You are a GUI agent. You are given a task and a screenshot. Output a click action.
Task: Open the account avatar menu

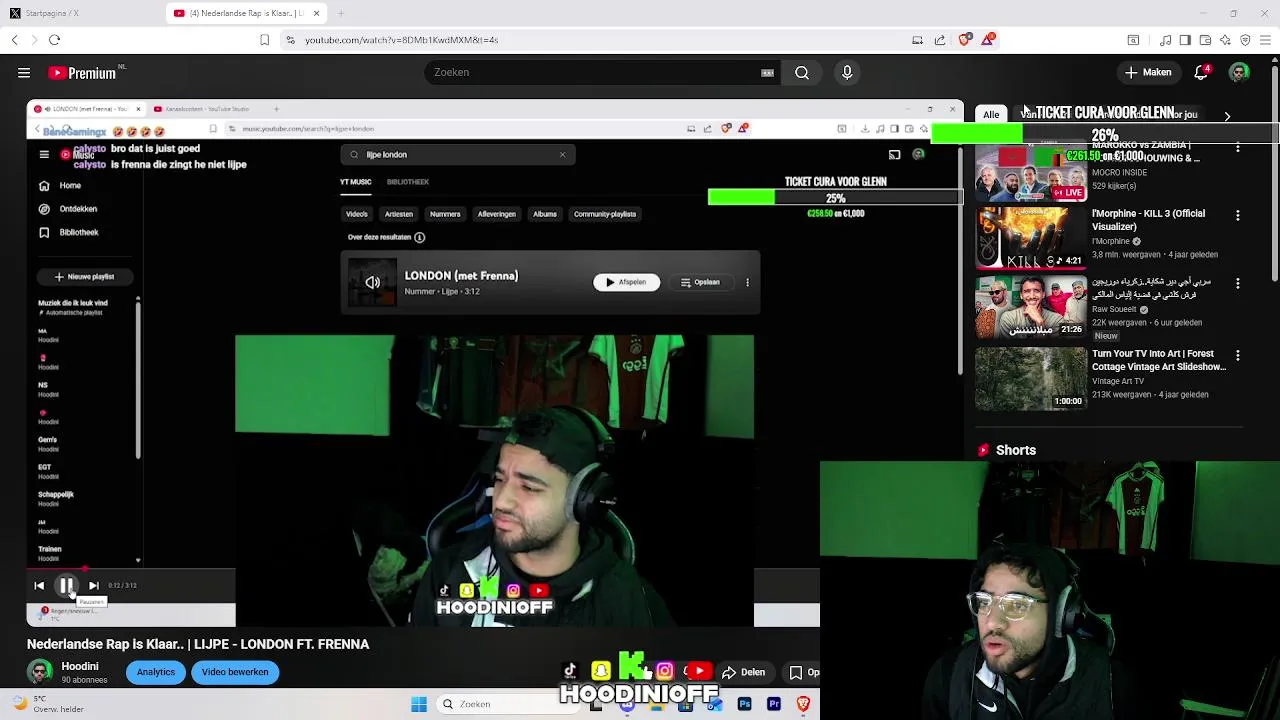coord(1239,72)
